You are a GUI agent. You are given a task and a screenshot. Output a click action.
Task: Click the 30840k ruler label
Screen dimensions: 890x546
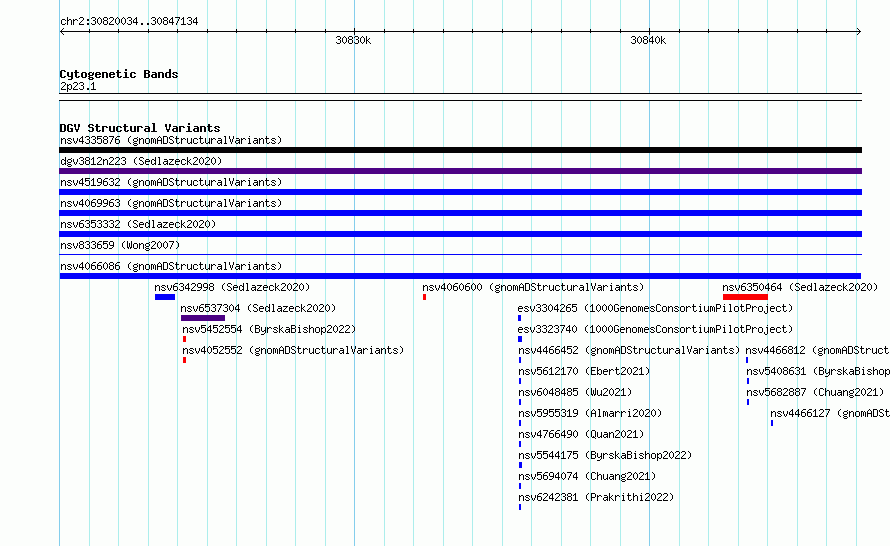pyautogui.click(x=648, y=40)
